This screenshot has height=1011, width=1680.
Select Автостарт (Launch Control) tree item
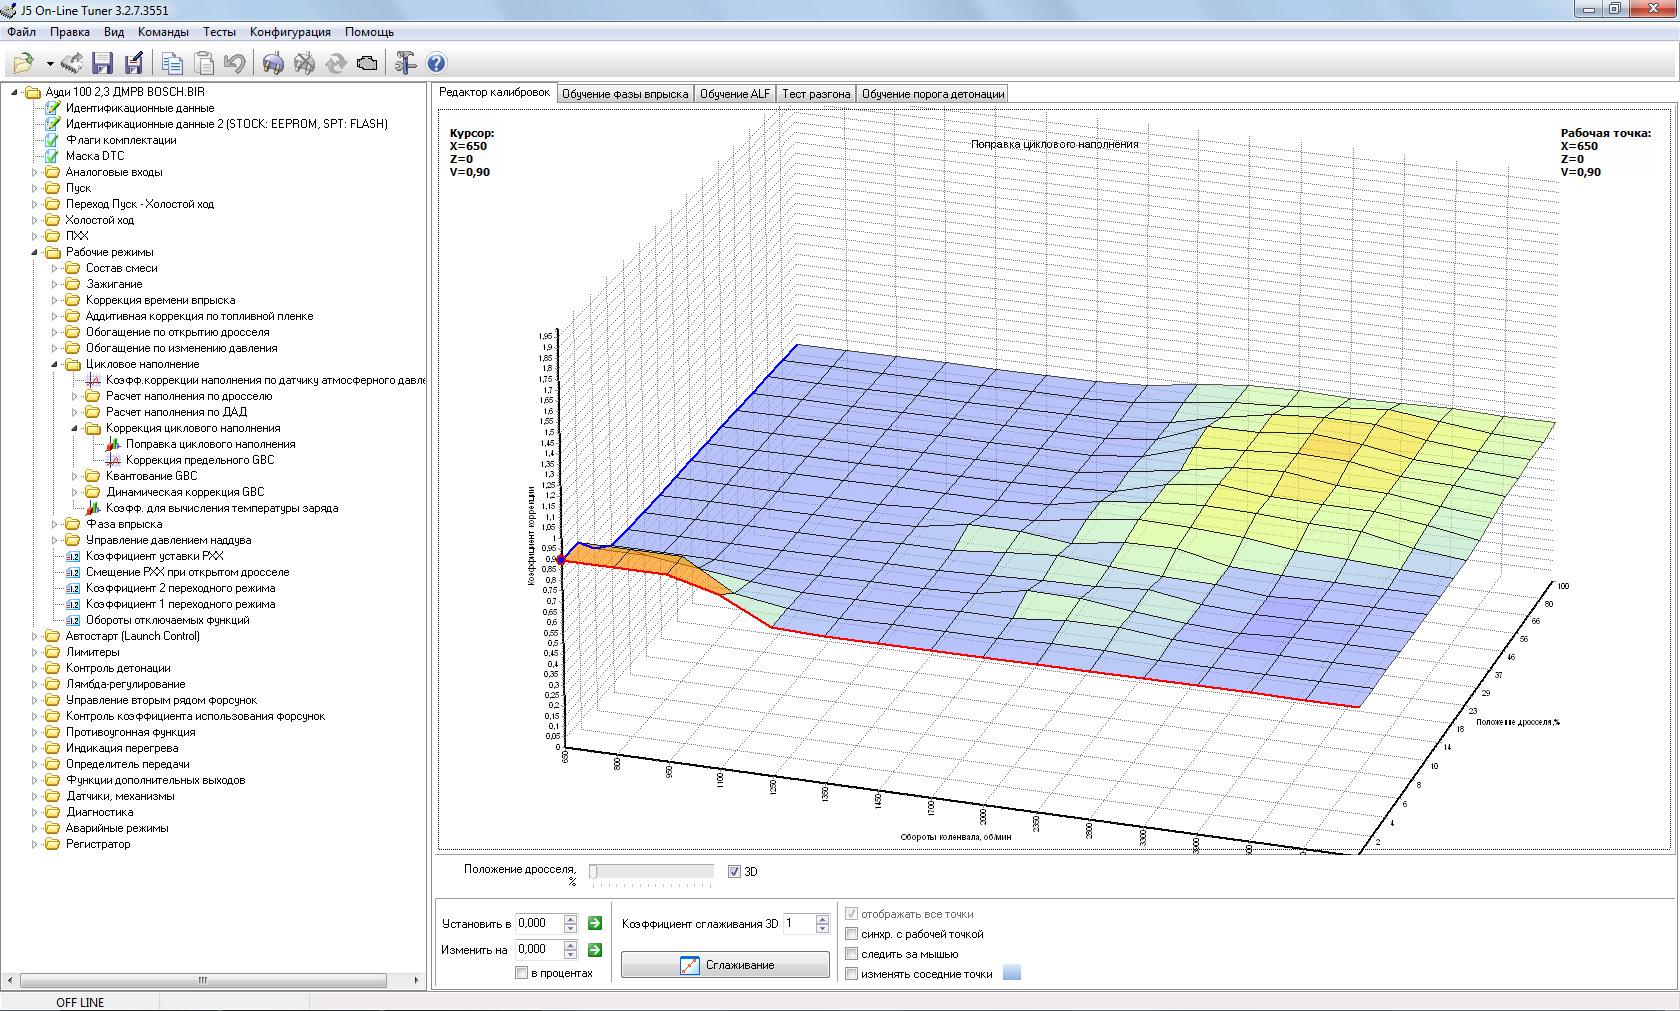click(133, 636)
